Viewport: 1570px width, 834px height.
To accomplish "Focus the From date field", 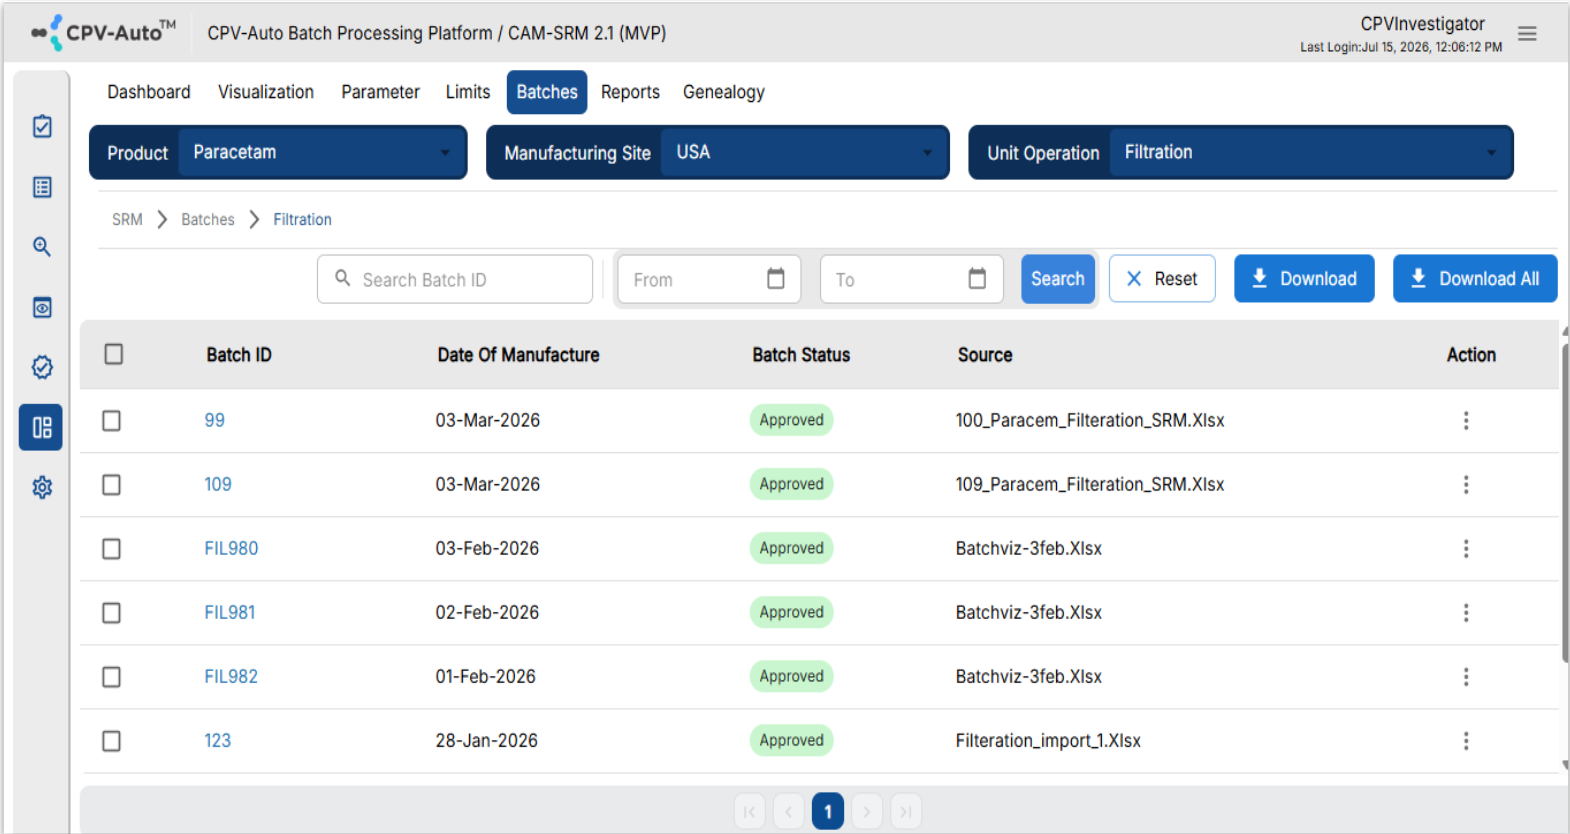I will [708, 279].
